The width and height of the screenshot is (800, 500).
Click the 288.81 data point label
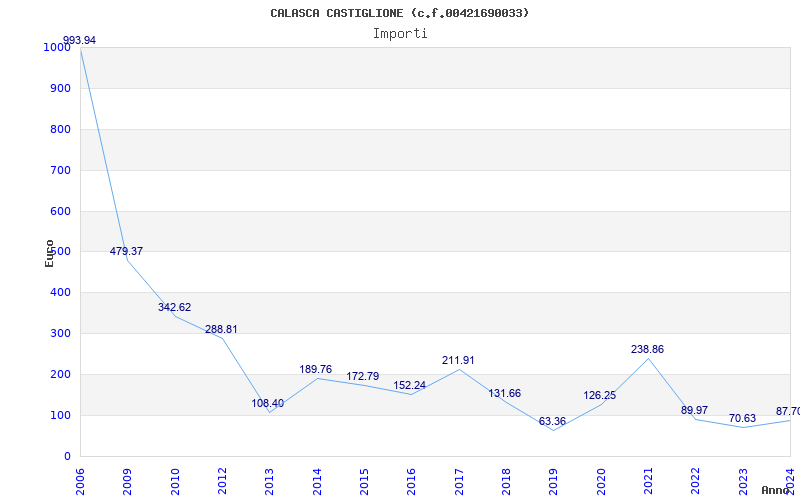pos(221,329)
